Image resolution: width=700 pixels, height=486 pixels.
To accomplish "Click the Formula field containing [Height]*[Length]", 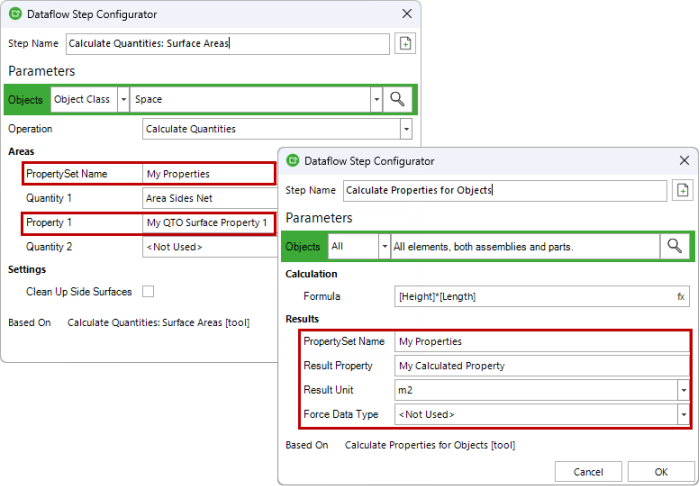I will tap(542, 296).
